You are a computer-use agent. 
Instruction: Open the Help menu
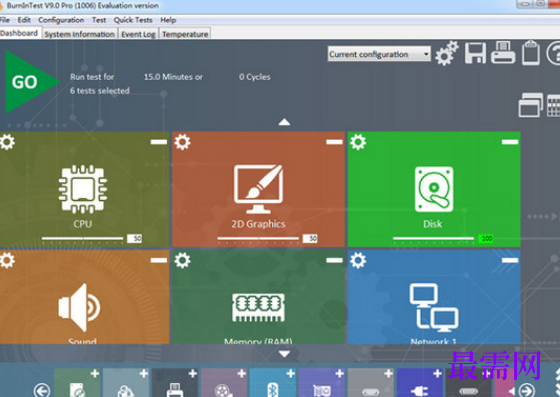(x=168, y=20)
